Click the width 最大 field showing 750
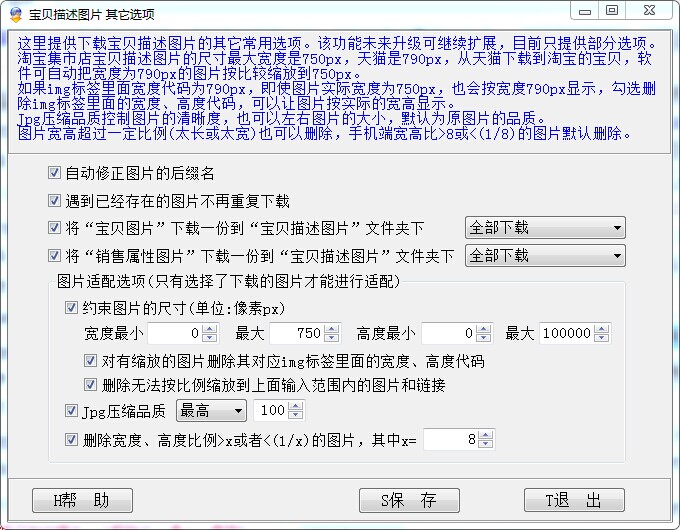Image resolution: width=680 pixels, height=530 pixels. [296, 333]
